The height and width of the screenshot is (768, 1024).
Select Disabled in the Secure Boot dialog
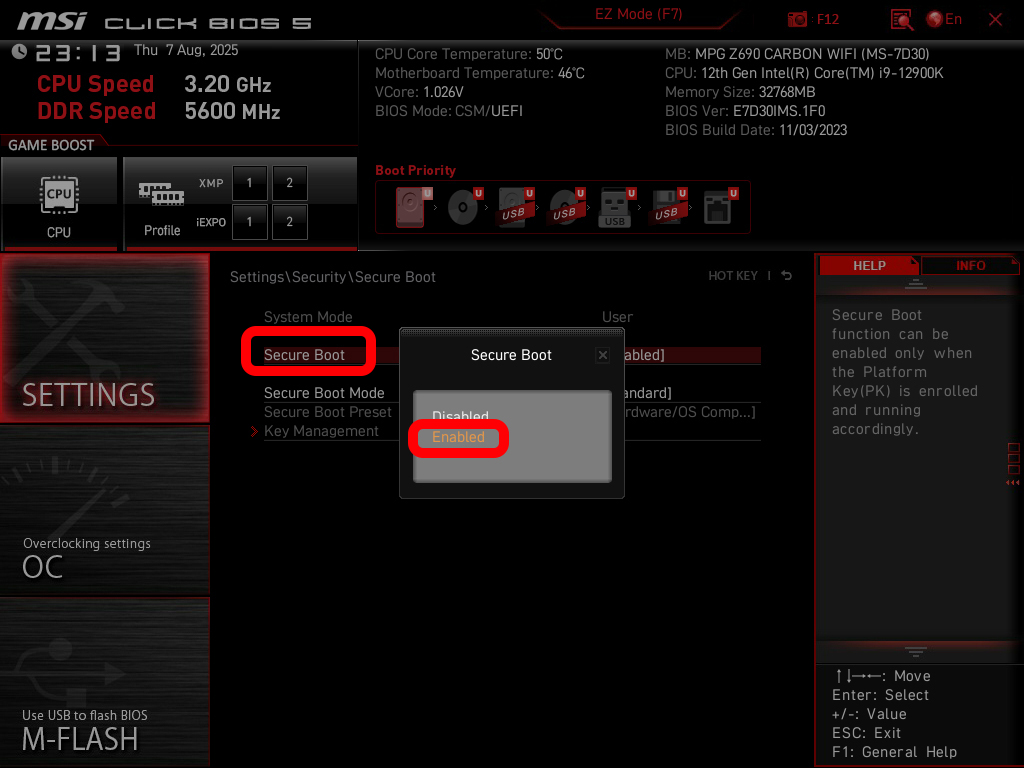pyautogui.click(x=459, y=414)
